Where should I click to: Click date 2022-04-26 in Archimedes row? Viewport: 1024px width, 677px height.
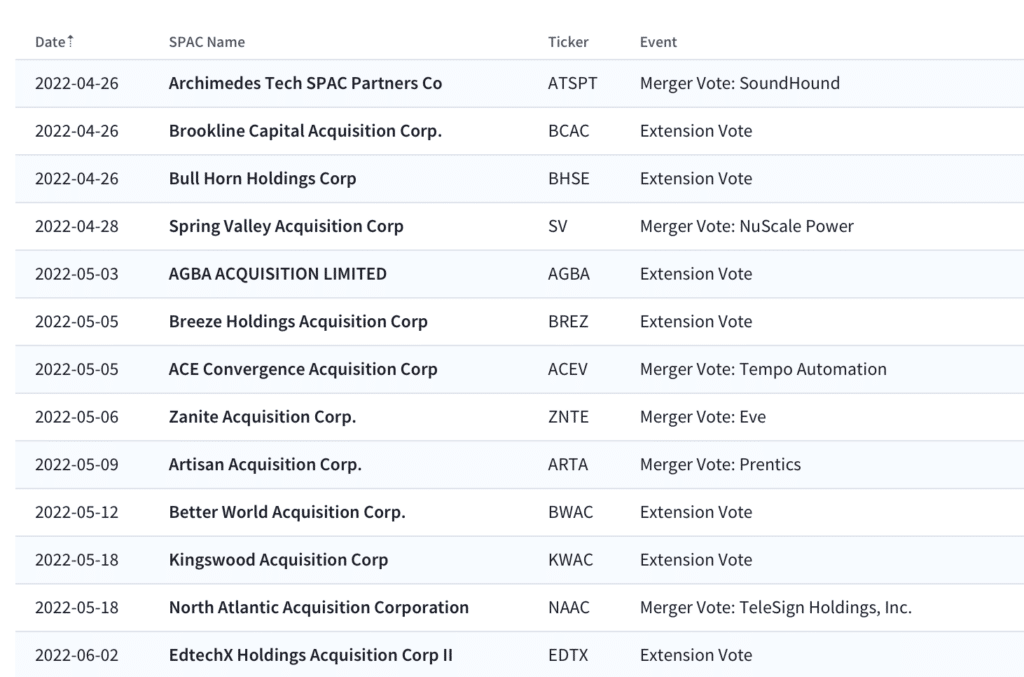tap(77, 84)
